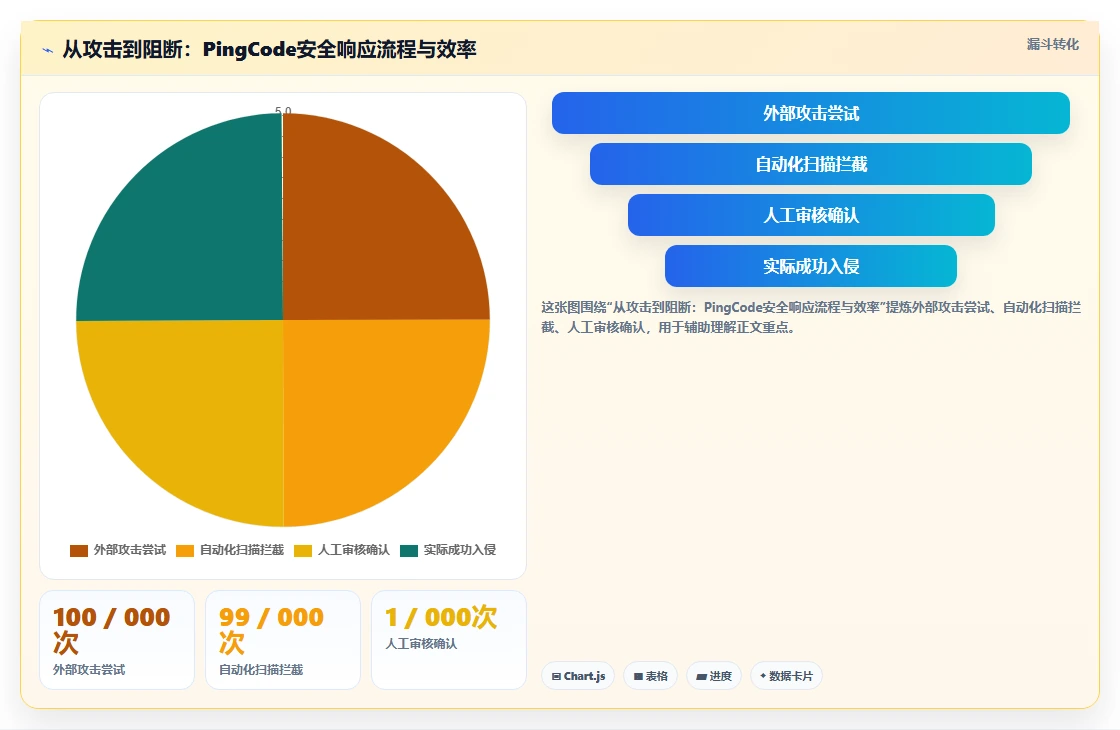1120x730 pixels.
Task: Click the 实际成功入侵 legend label text
Action: pyautogui.click(x=459, y=550)
